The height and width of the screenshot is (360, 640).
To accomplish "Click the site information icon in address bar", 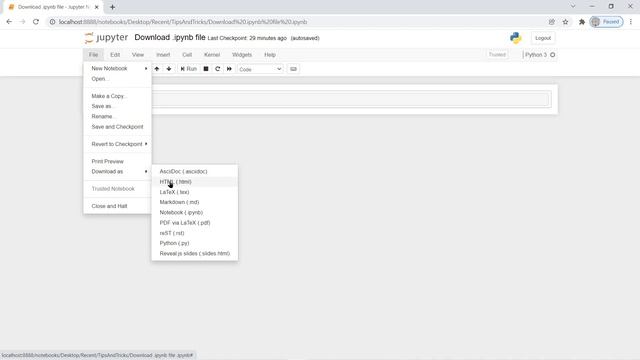I will coord(52,22).
